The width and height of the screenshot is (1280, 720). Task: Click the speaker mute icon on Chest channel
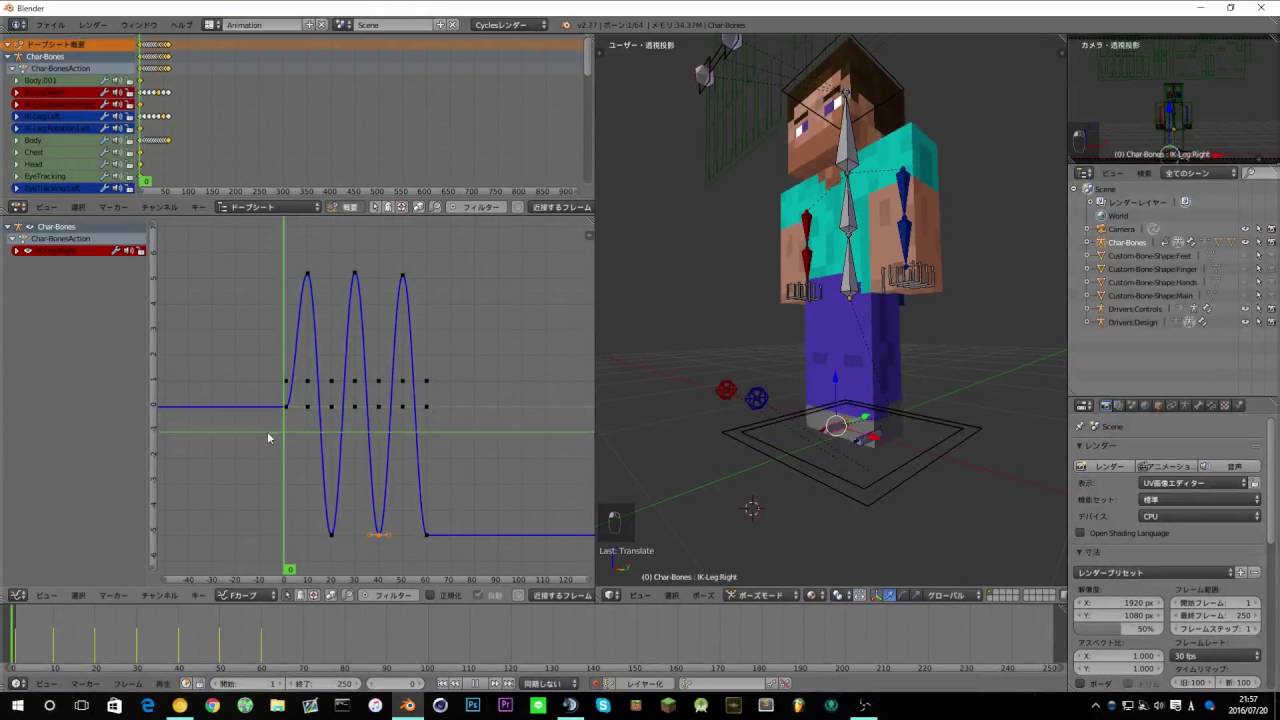[x=117, y=152]
